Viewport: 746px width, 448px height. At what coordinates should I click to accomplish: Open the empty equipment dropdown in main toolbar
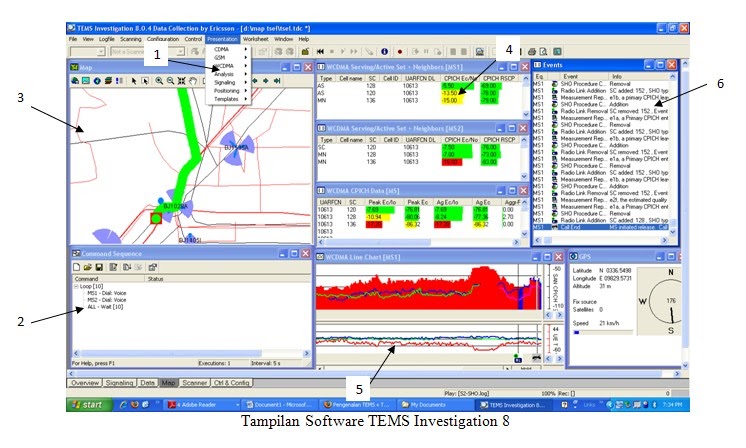point(101,51)
